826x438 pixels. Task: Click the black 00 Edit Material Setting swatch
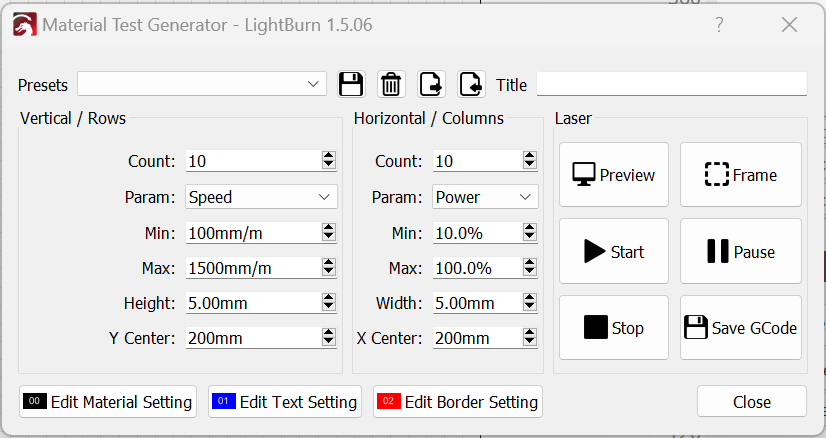point(35,401)
